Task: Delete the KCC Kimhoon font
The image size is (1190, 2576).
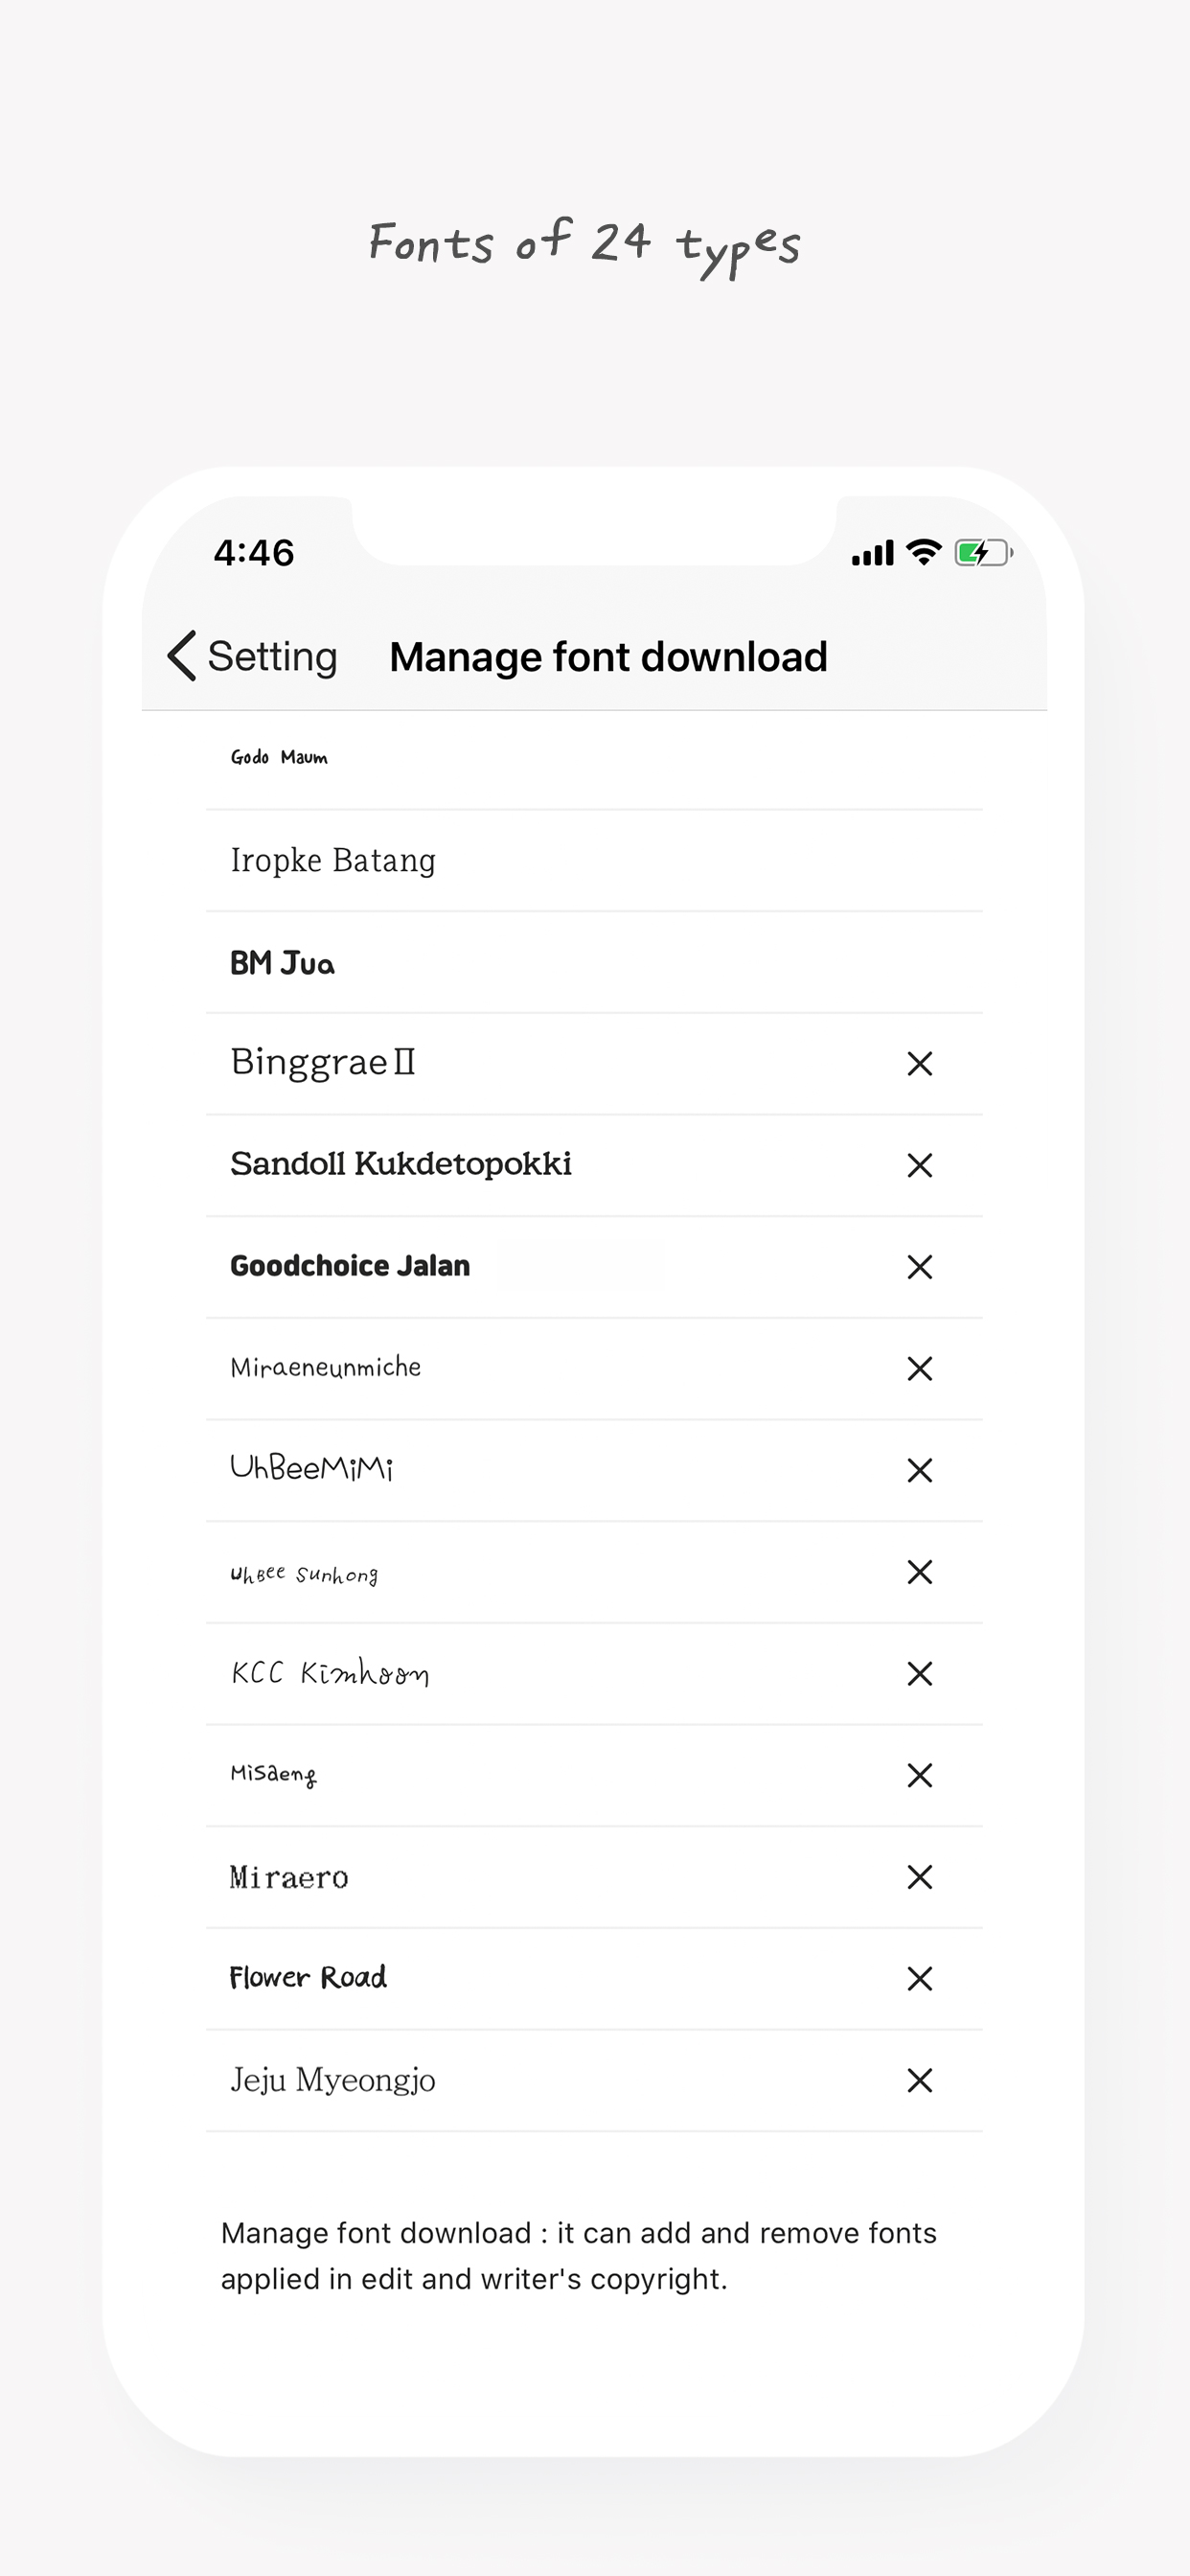Action: pos(921,1673)
